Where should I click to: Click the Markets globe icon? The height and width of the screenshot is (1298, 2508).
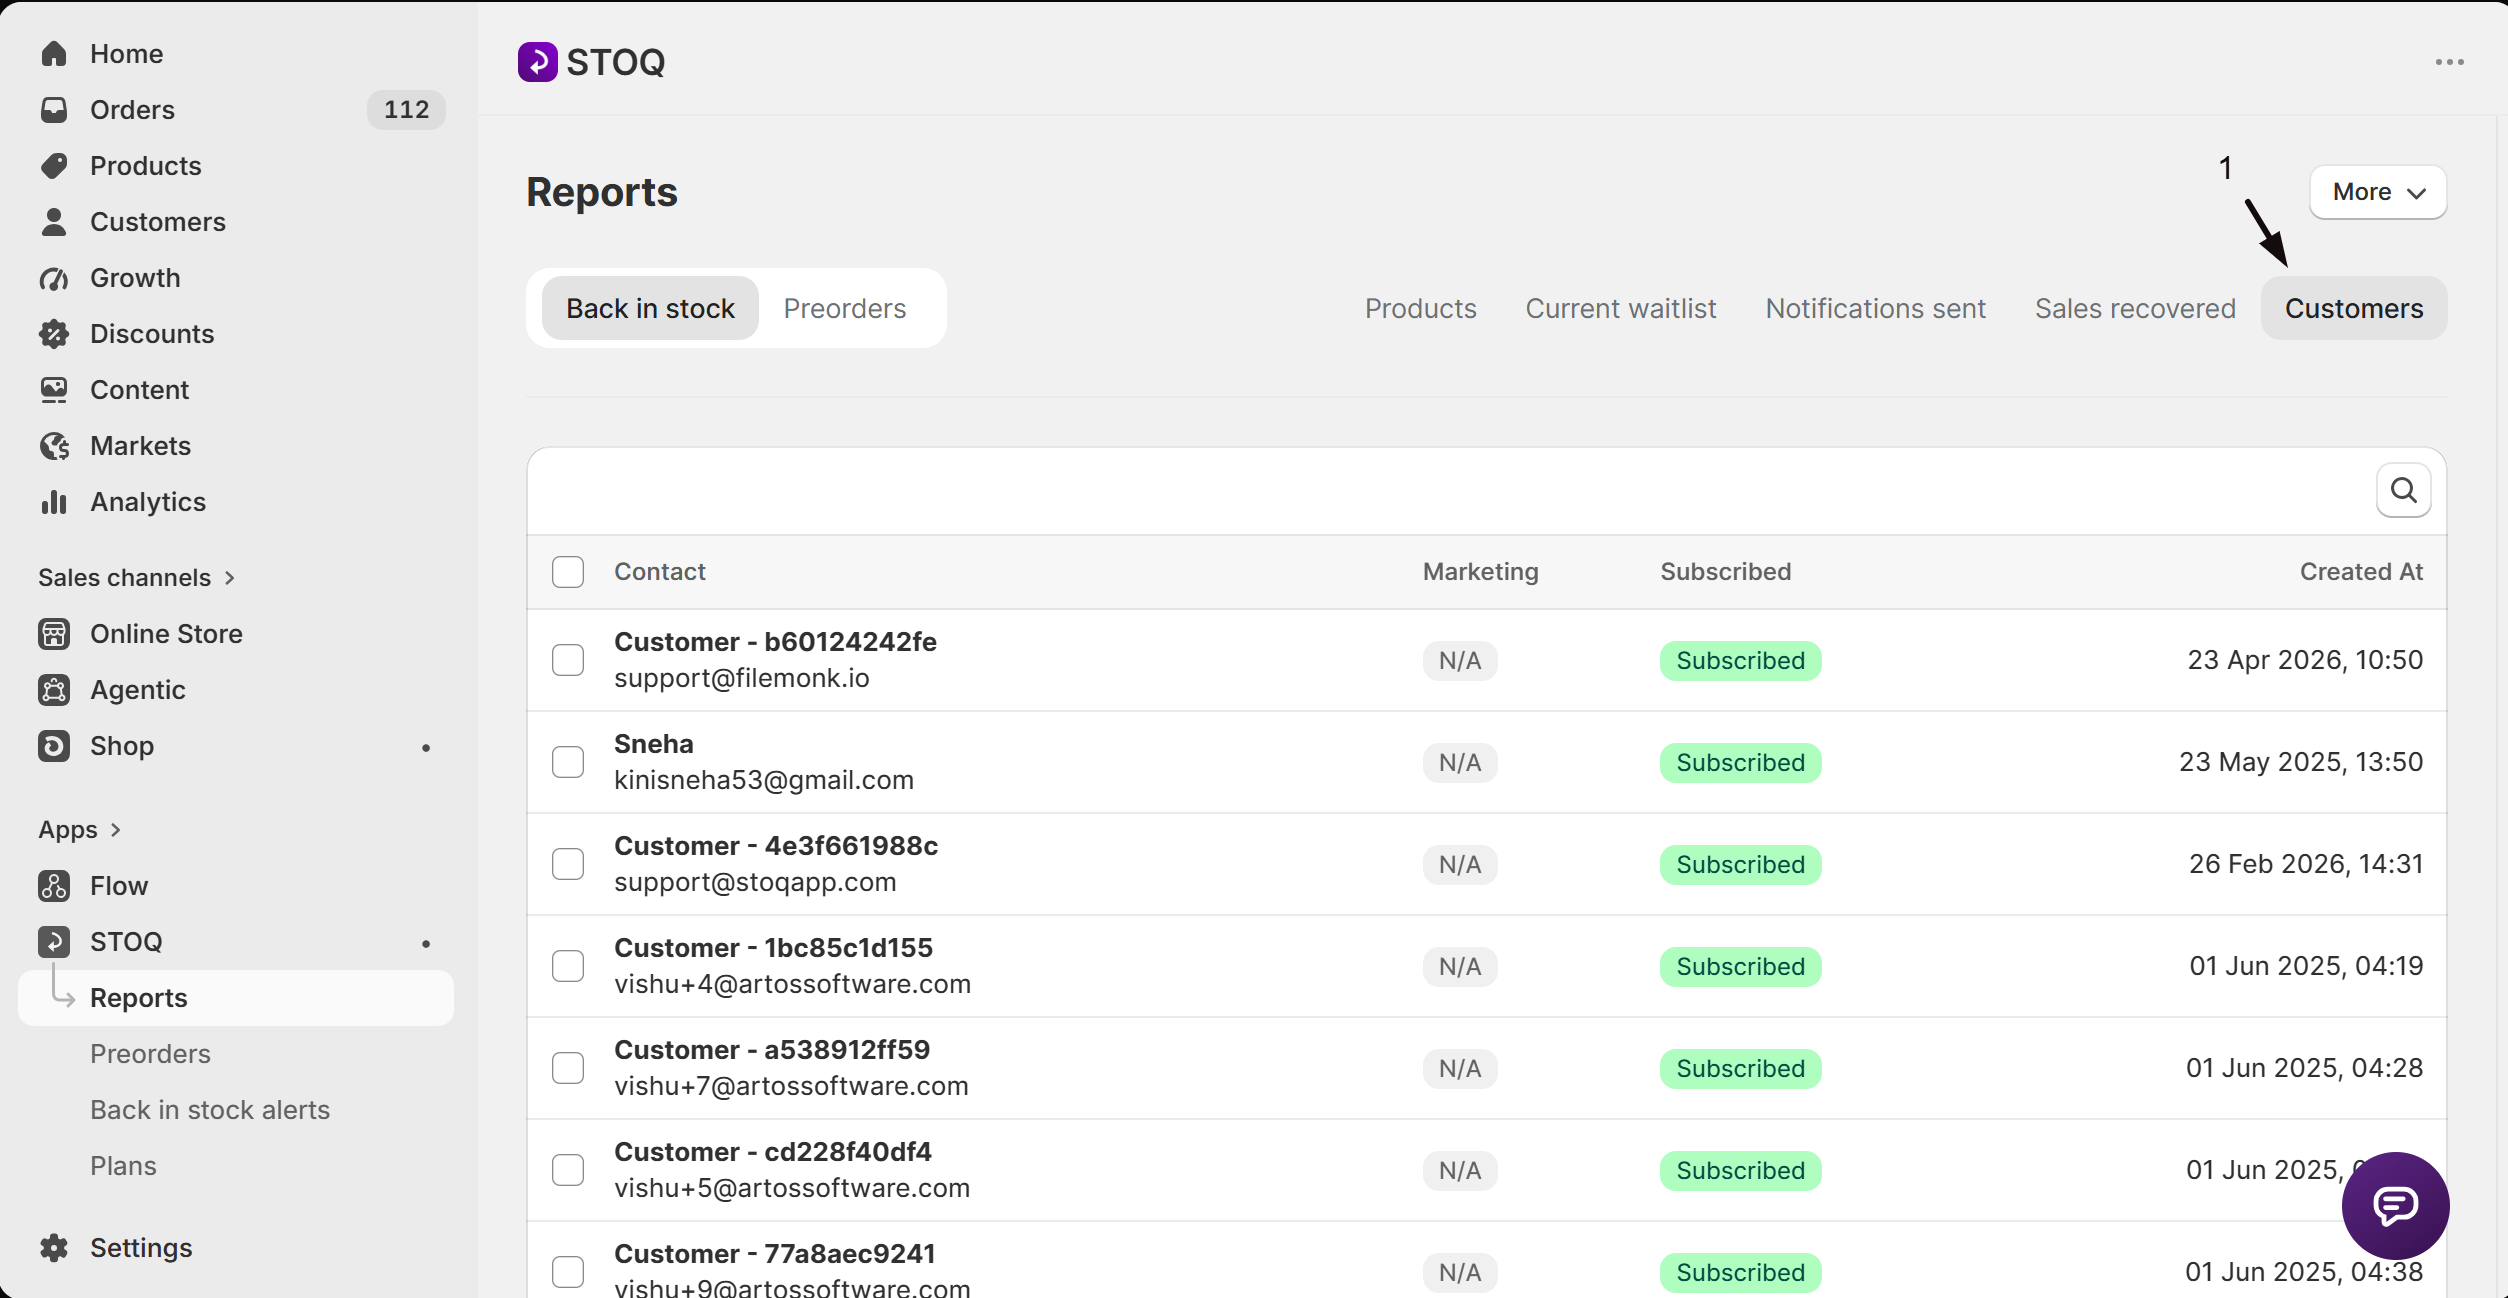point(54,445)
